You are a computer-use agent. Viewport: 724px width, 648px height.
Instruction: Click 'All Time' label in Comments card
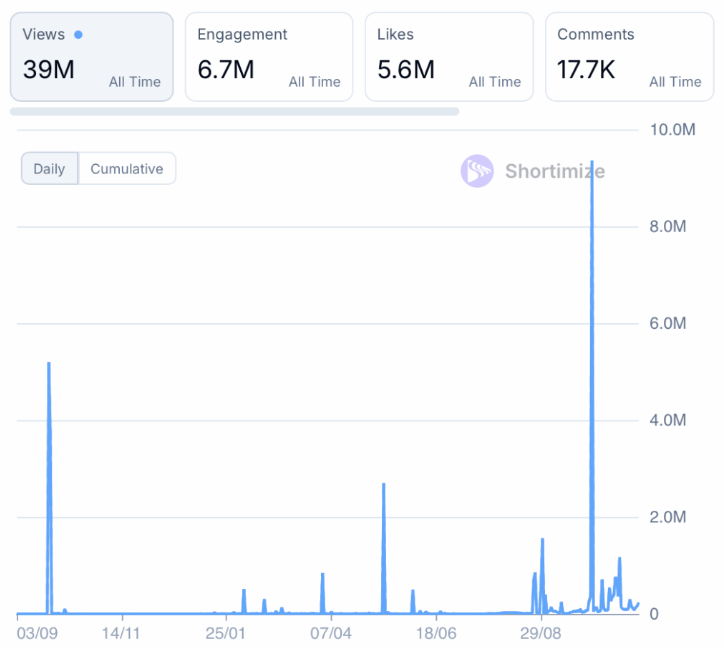[675, 82]
